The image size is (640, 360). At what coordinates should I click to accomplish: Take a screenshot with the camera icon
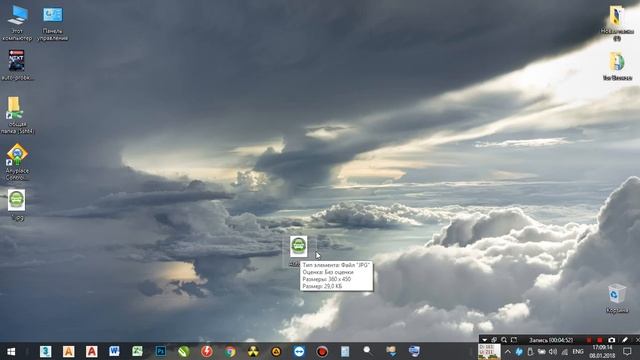pyautogui.click(x=611, y=340)
